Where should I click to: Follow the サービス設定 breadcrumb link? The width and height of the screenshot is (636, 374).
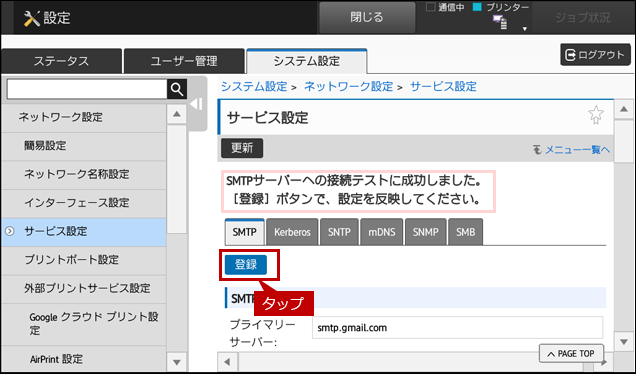[443, 86]
